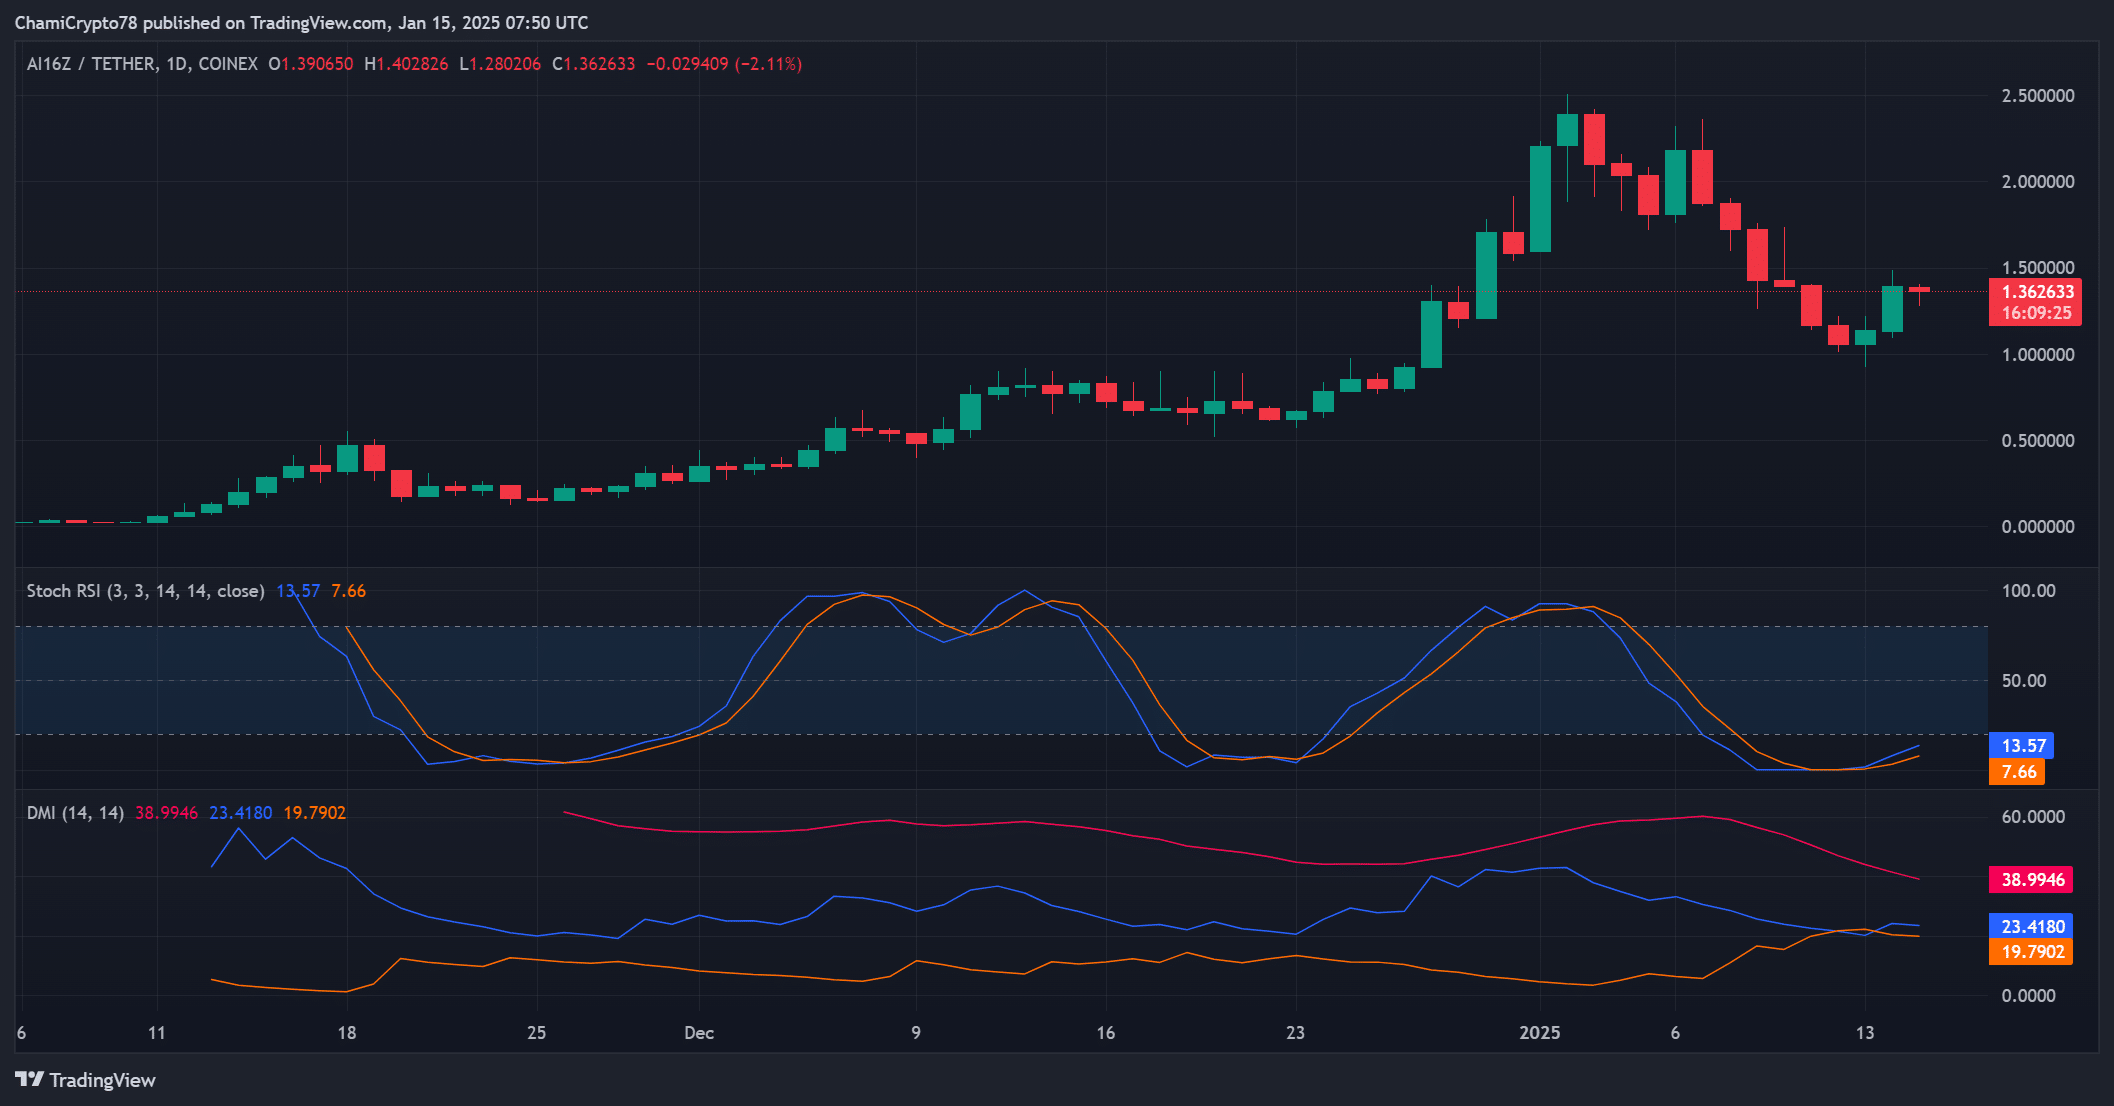Click the blue 23.4180 DMI value tag
2114x1106 pixels.
pos(2031,926)
